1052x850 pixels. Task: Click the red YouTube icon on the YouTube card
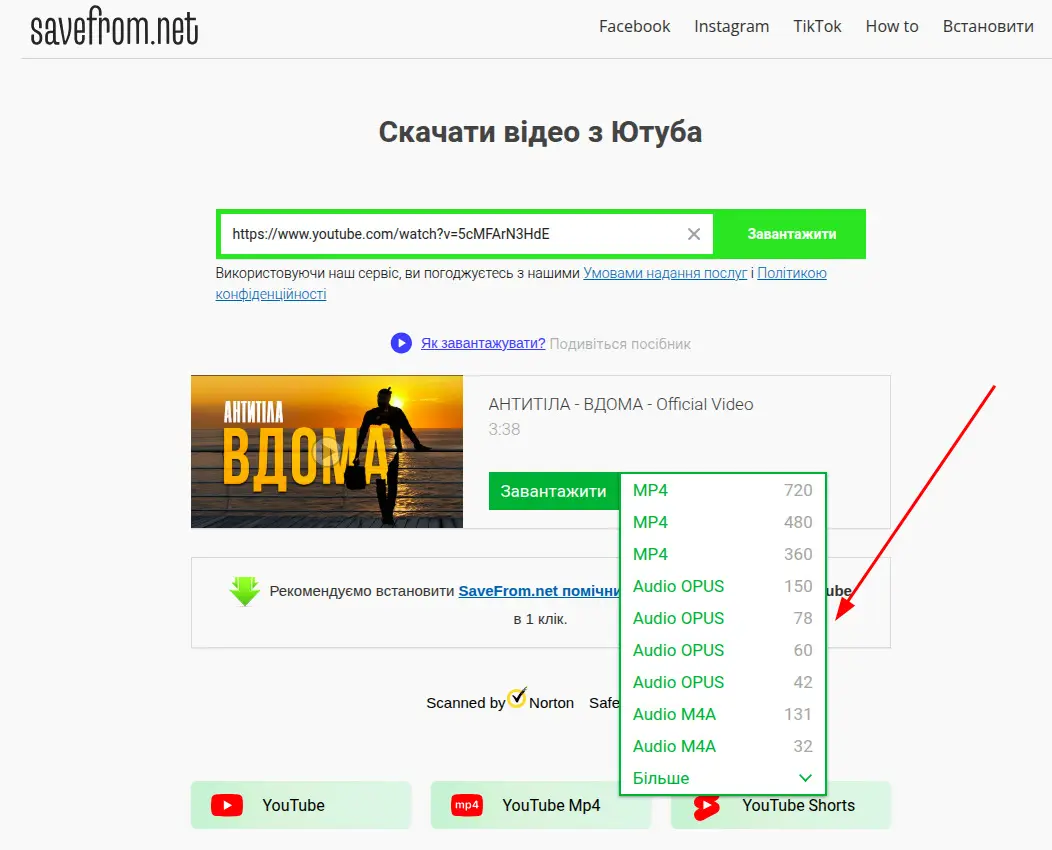(x=227, y=805)
